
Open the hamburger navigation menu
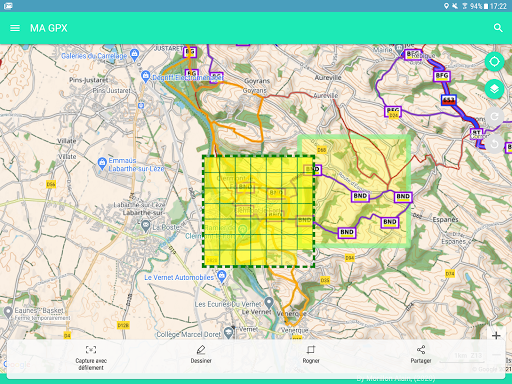pos(15,28)
